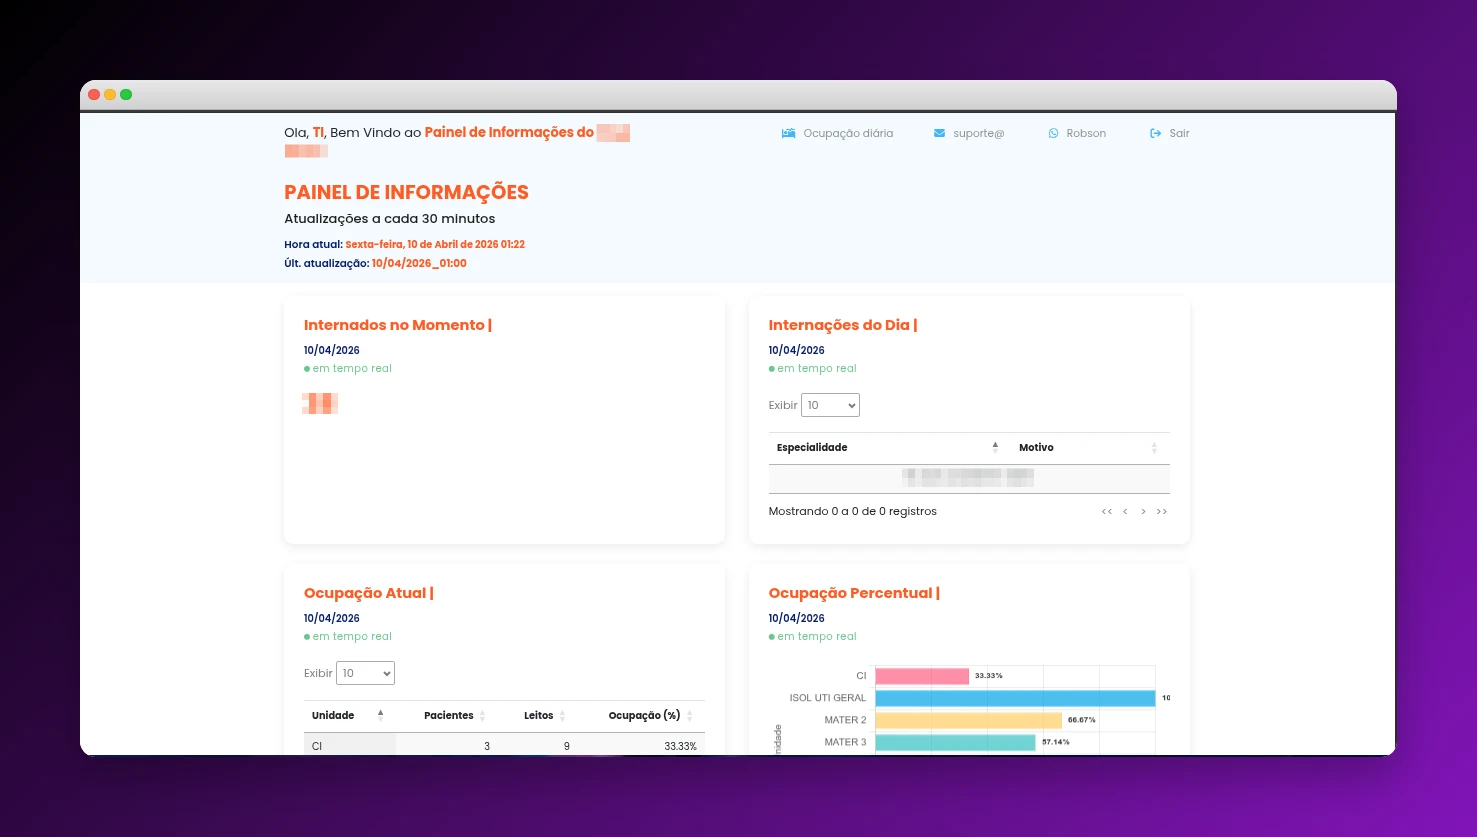Click the 33.33% cell in the CI table row
Viewport: 1477px width, 837px height.
[680, 746]
